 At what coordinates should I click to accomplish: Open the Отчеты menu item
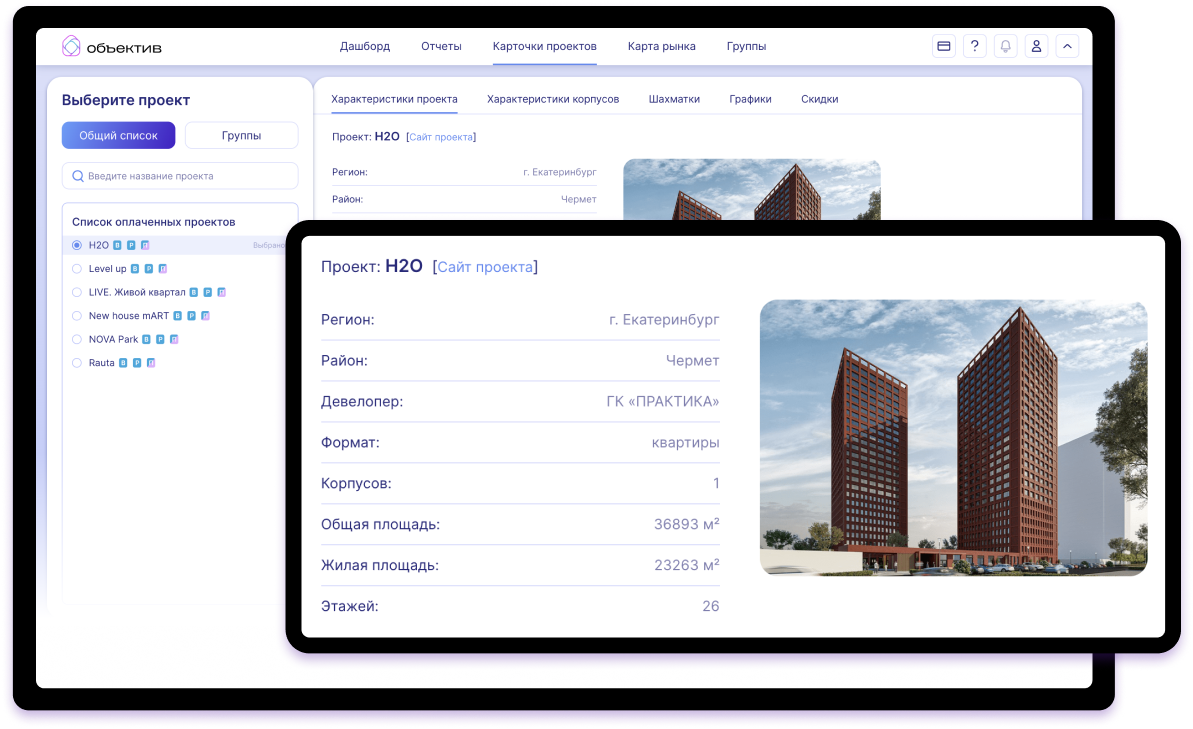pyautogui.click(x=441, y=46)
